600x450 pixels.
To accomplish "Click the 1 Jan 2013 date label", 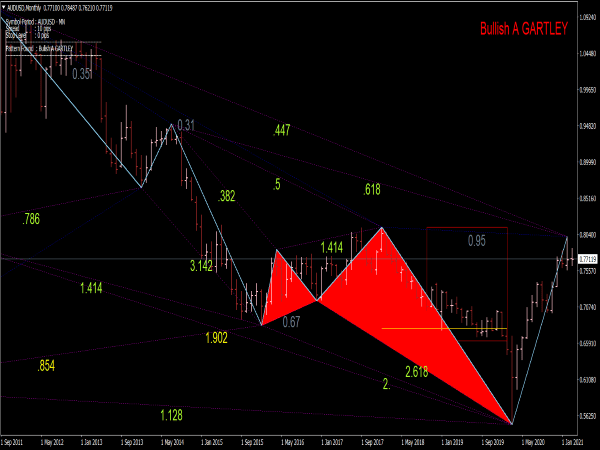I will coord(92,443).
